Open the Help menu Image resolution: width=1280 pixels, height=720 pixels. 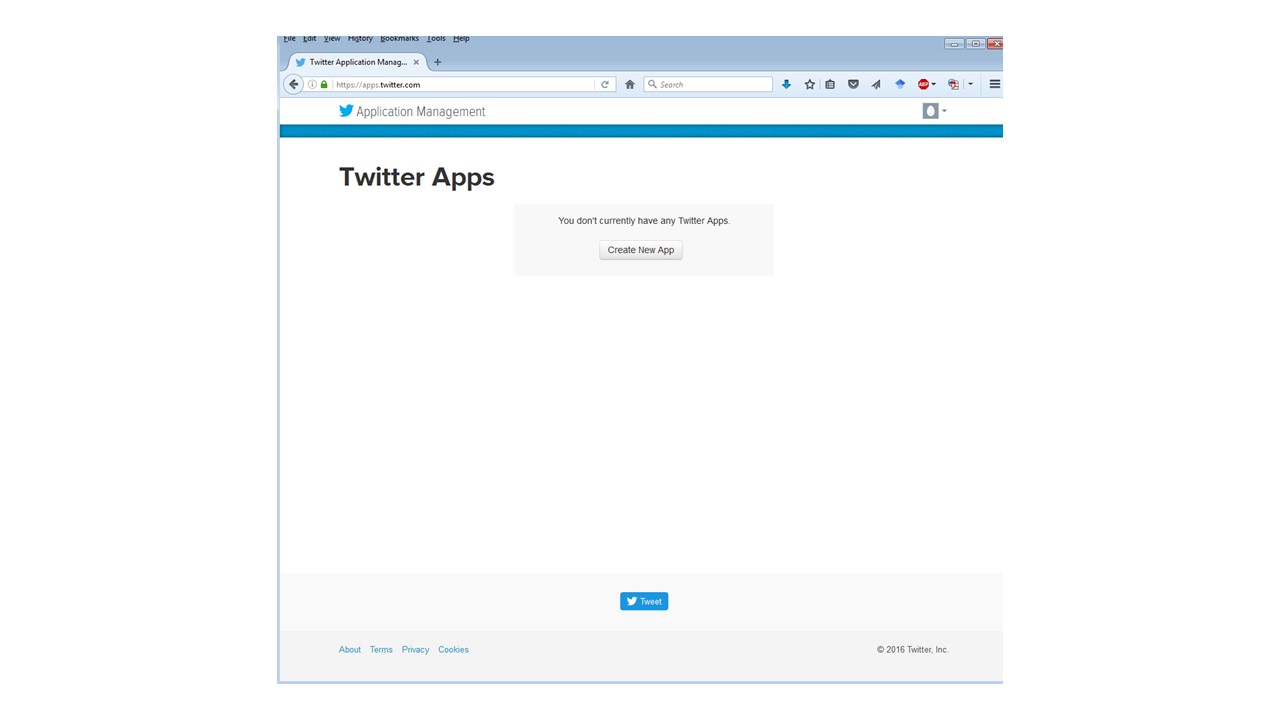461,39
